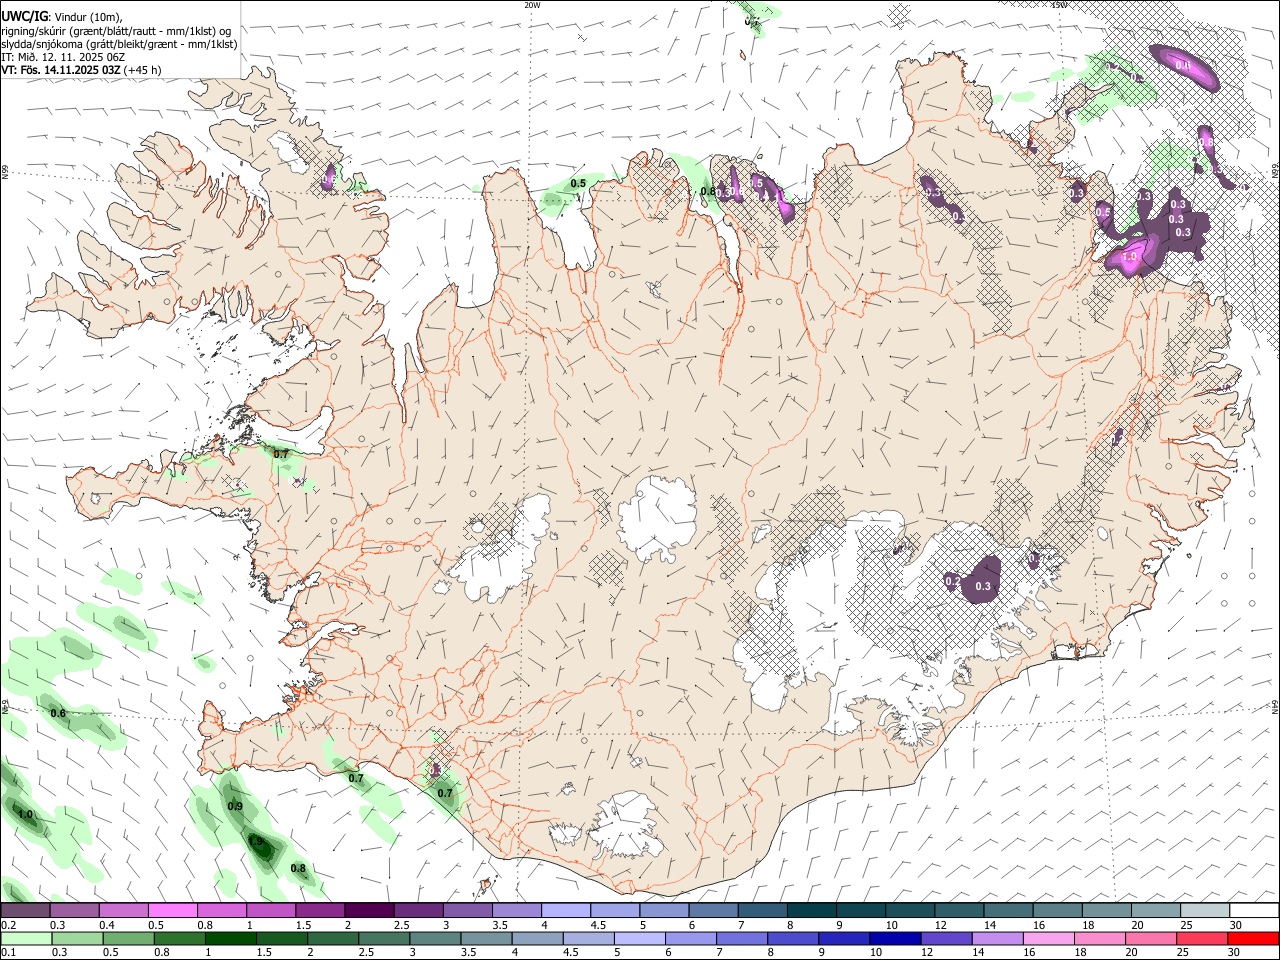Click the snow legend label '3.5'
The width and height of the screenshot is (1280, 960).
click(x=500, y=925)
